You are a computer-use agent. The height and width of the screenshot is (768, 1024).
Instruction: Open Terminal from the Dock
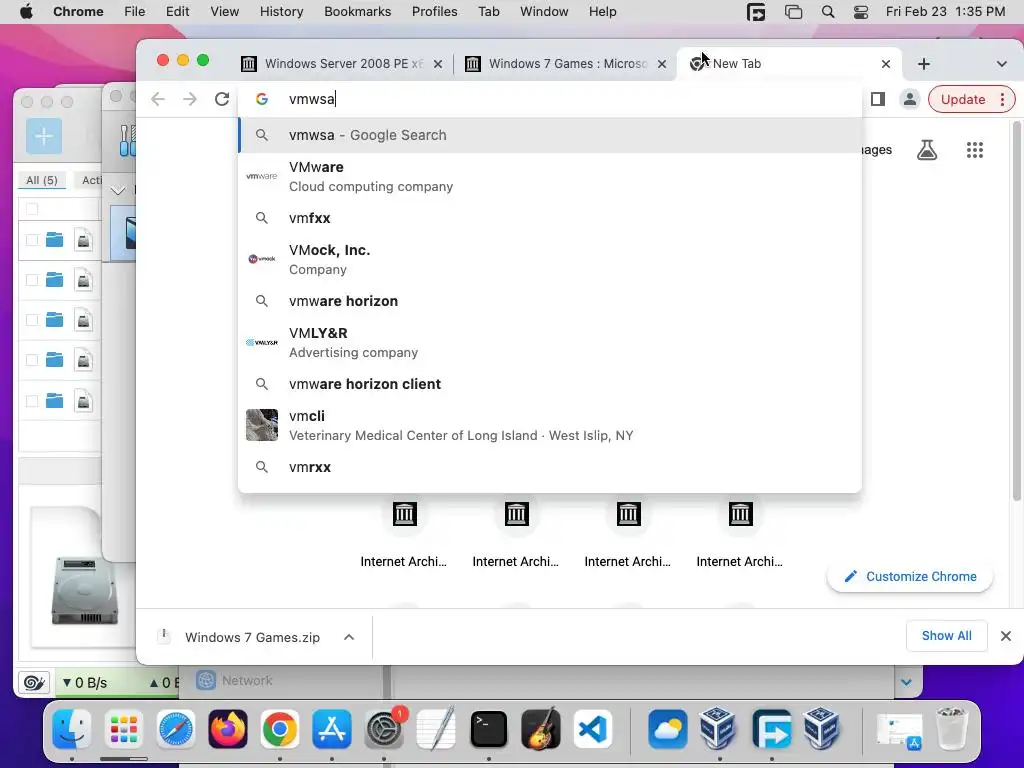pos(488,729)
